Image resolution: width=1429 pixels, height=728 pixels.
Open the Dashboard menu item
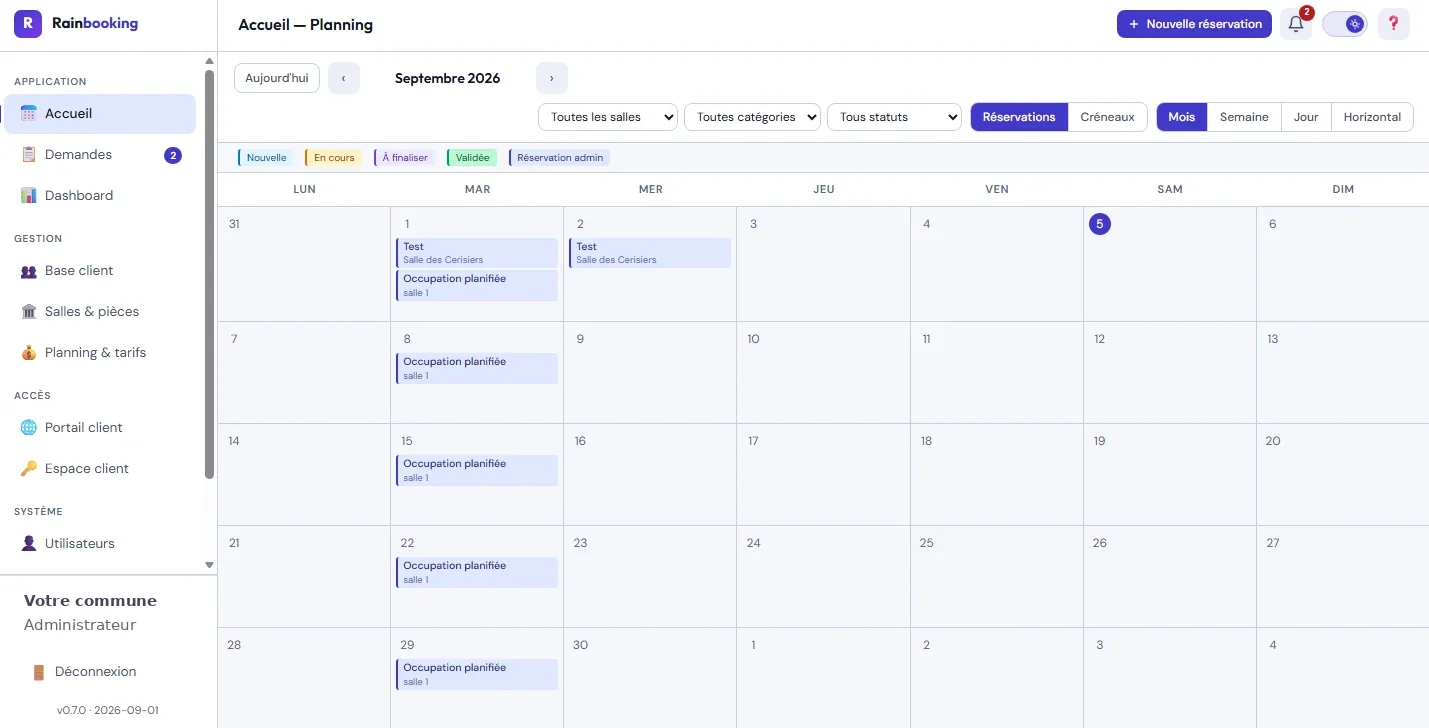(100, 196)
